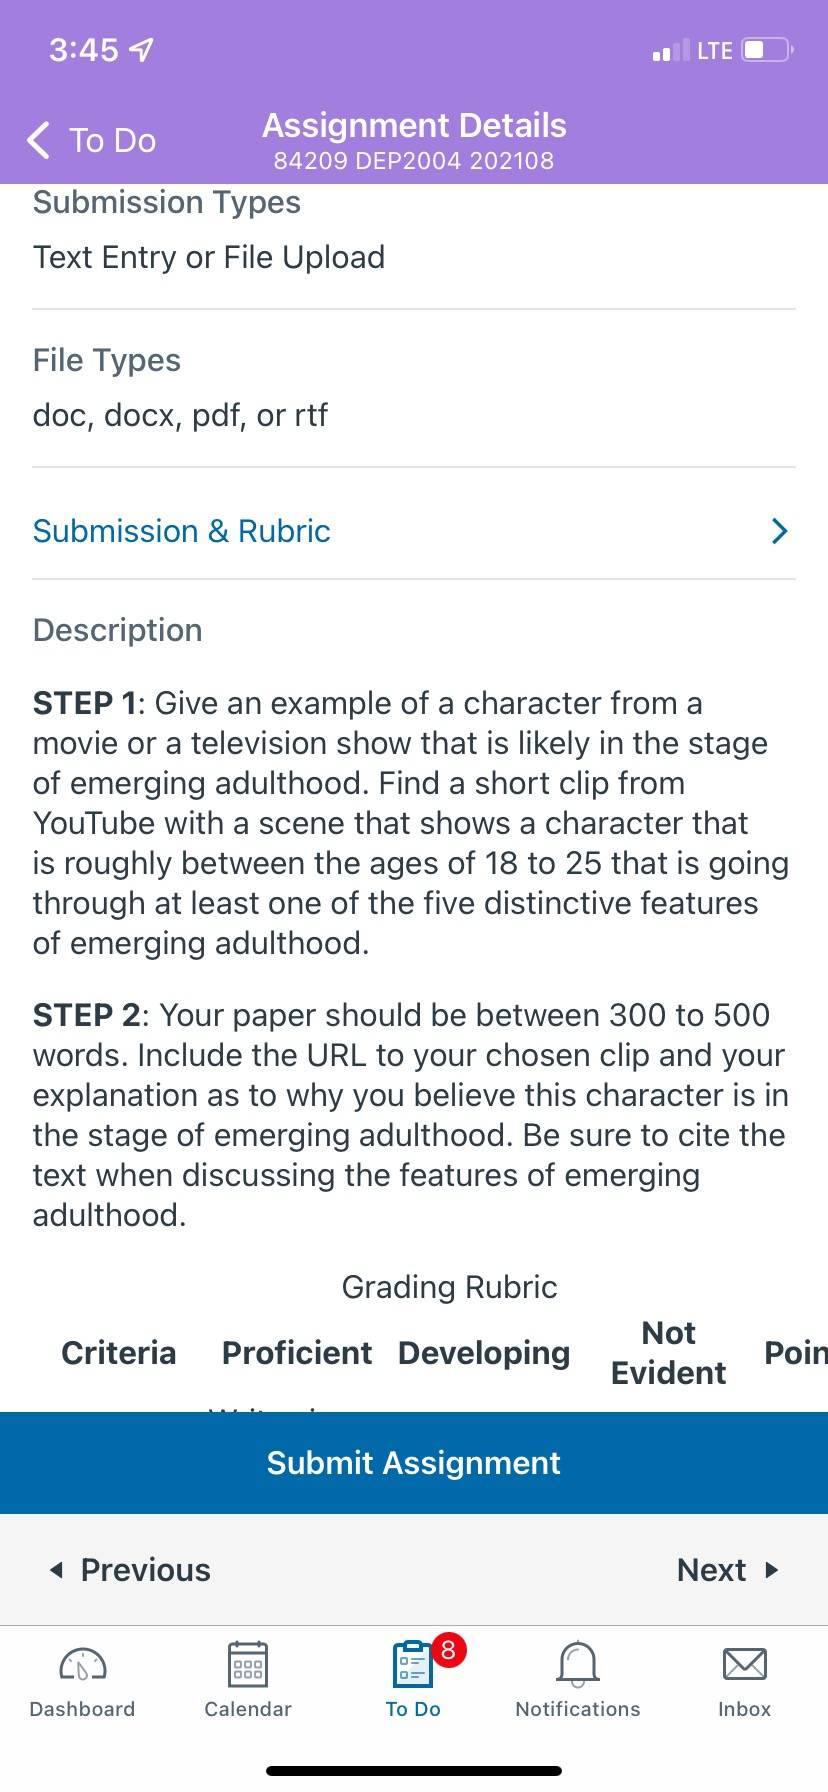
Task: Tap the location arrow beside the time
Action: [x=142, y=49]
